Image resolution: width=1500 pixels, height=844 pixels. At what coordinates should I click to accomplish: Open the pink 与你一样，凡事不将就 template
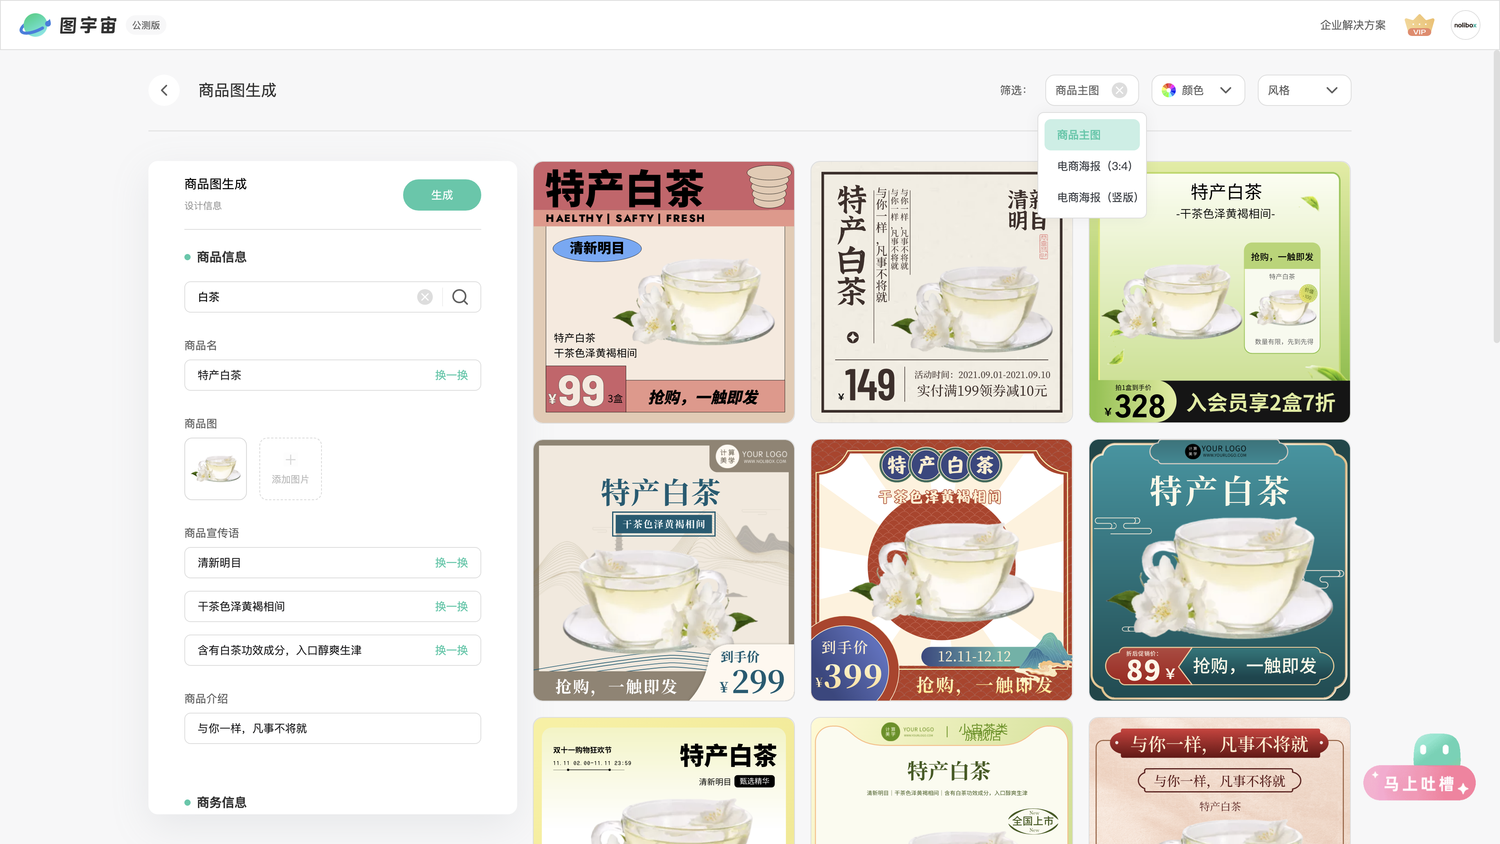[x=1219, y=781]
